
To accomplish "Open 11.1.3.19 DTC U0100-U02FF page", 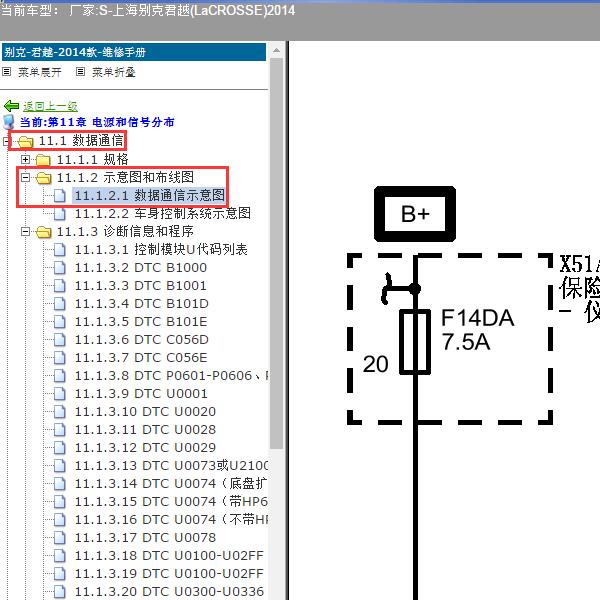I will point(169,573).
